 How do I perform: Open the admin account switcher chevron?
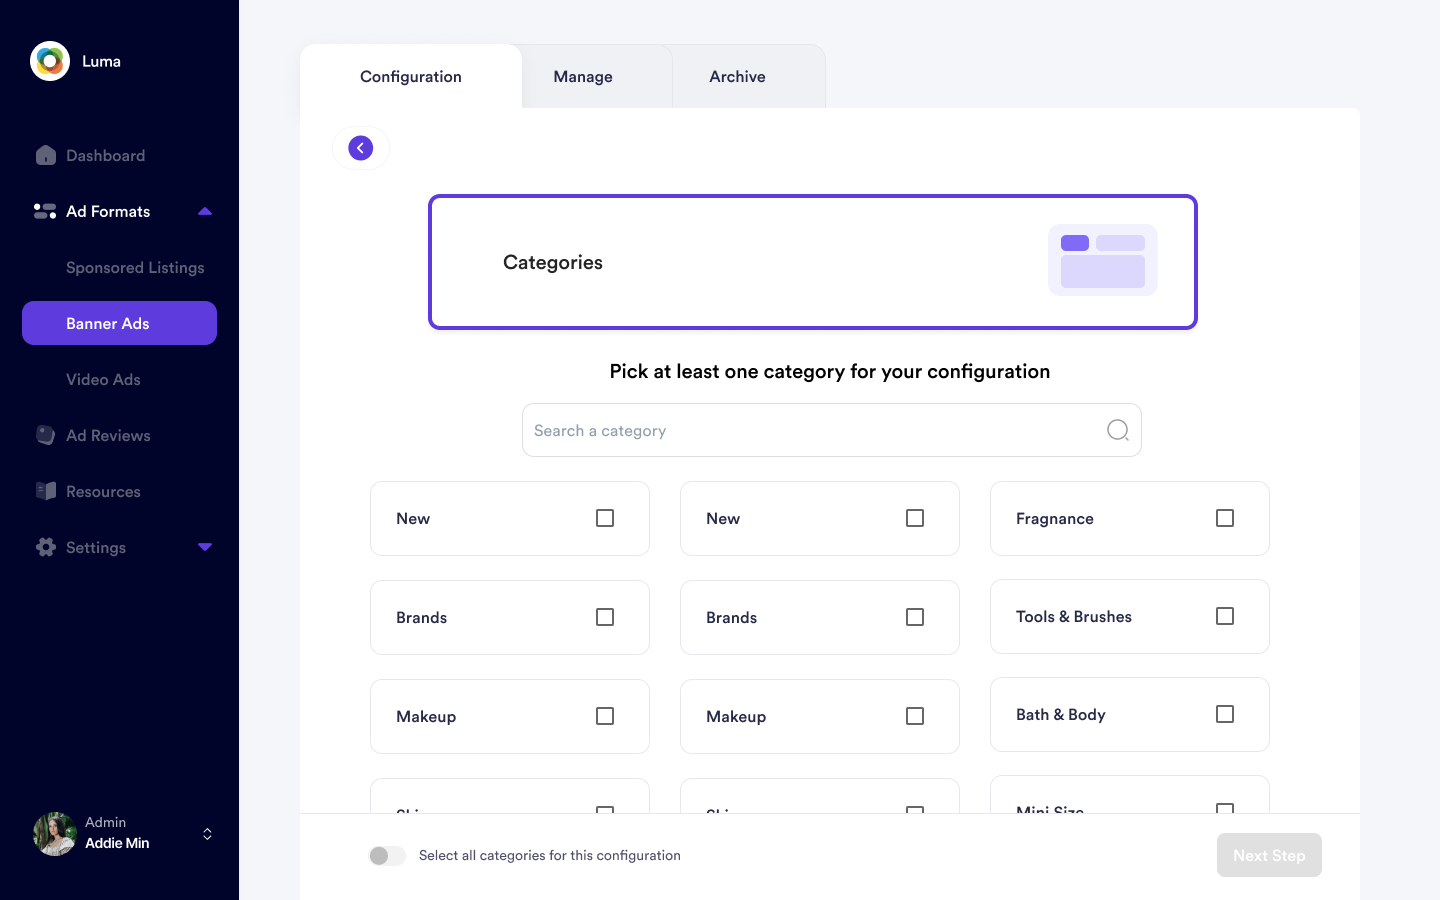pyautogui.click(x=207, y=833)
